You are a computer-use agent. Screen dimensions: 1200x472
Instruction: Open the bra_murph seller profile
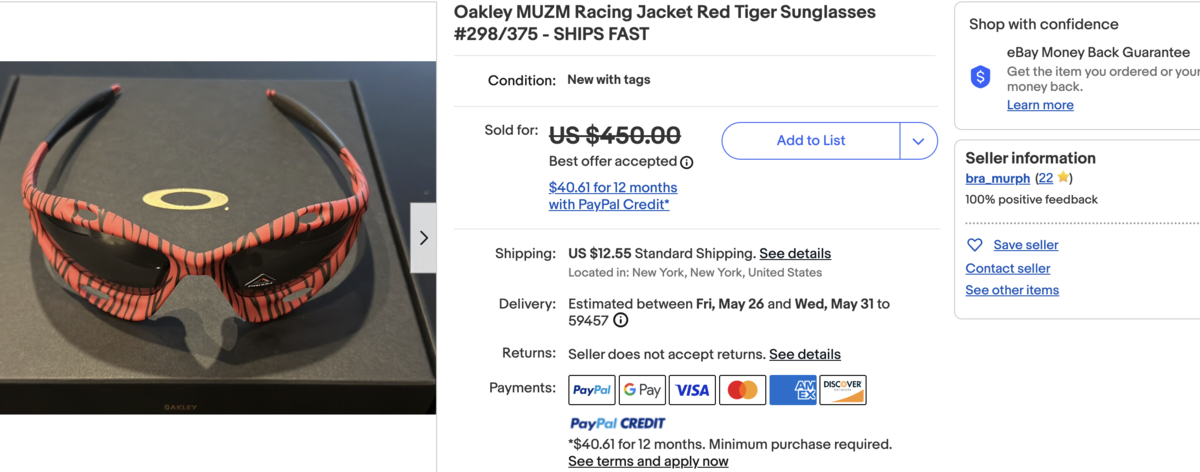[997, 178]
